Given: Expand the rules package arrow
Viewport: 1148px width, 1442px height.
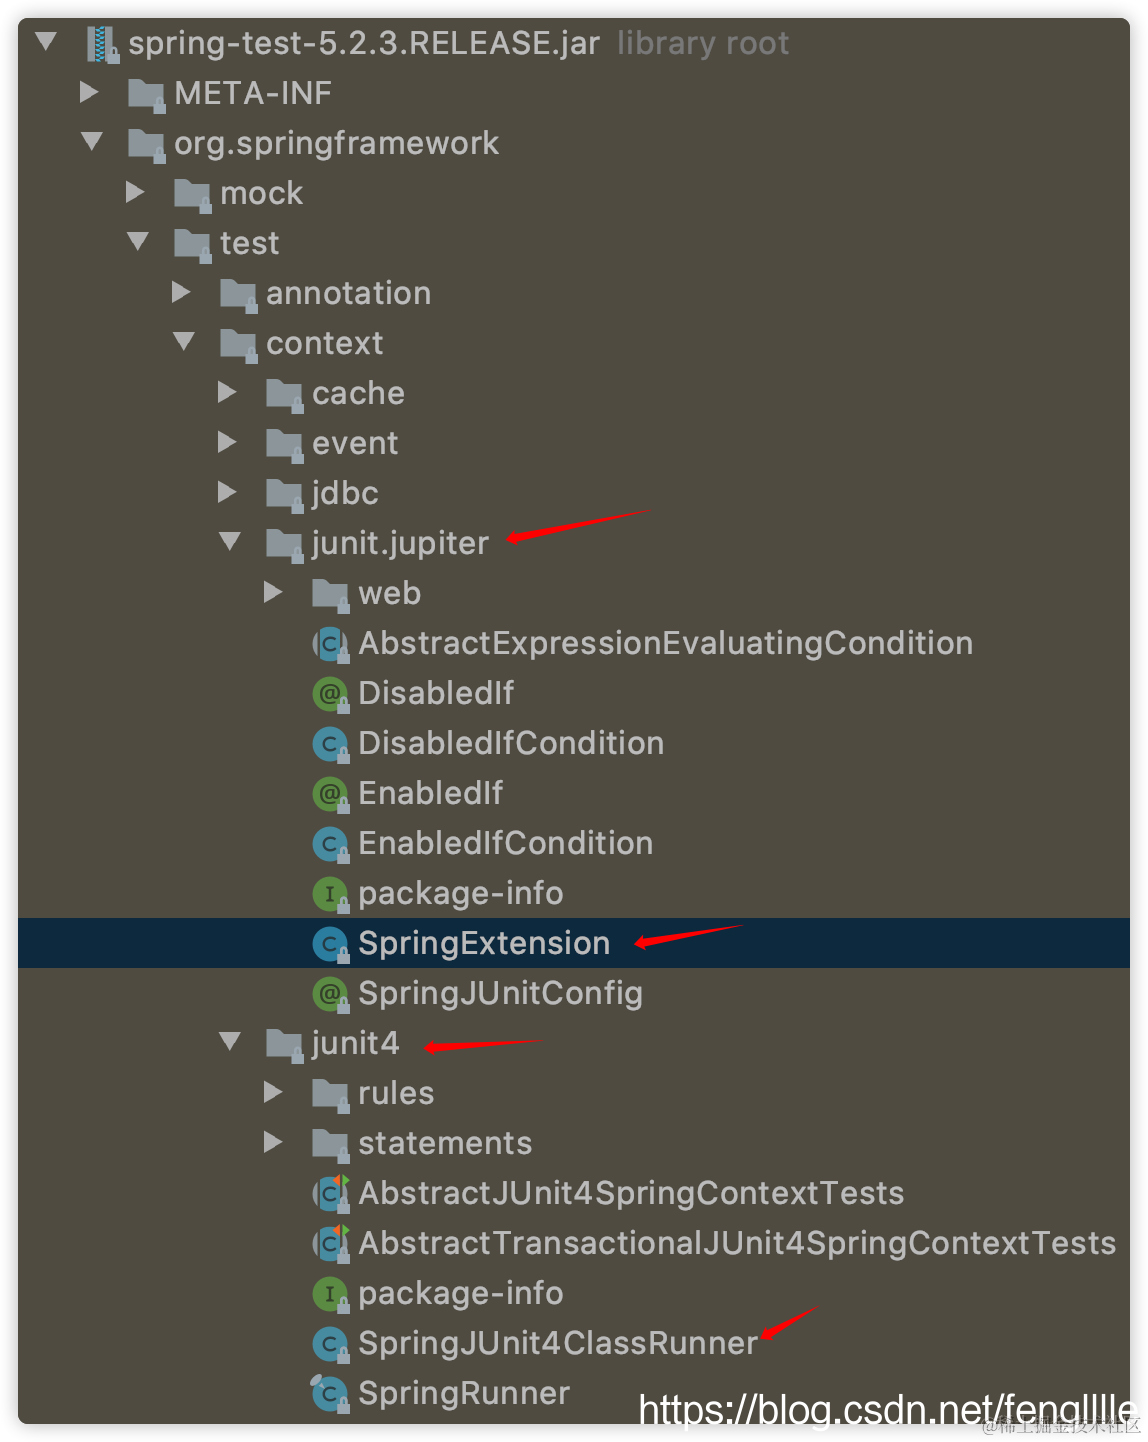Looking at the screenshot, I should 273,1092.
